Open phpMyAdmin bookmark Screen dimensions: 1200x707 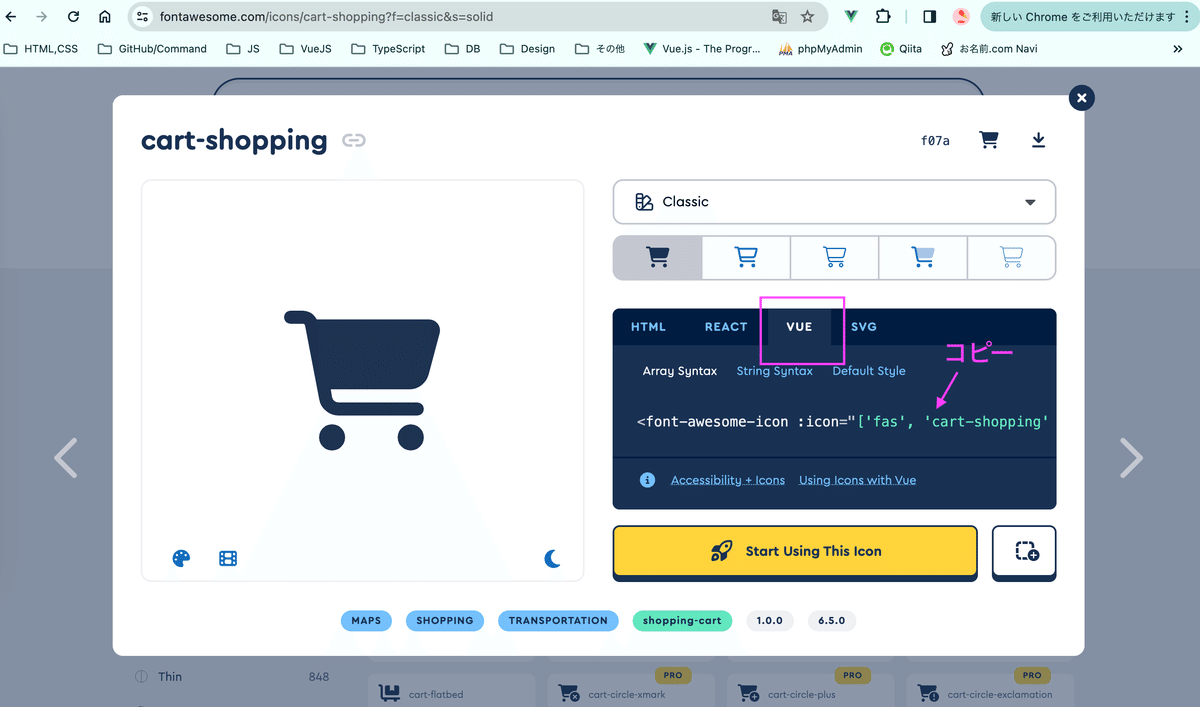[x=821, y=48]
